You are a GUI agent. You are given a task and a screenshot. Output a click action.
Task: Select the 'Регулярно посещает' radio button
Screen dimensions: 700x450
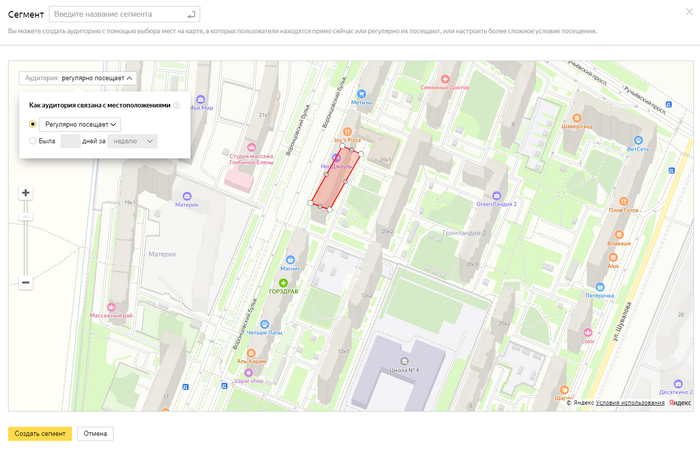33,124
